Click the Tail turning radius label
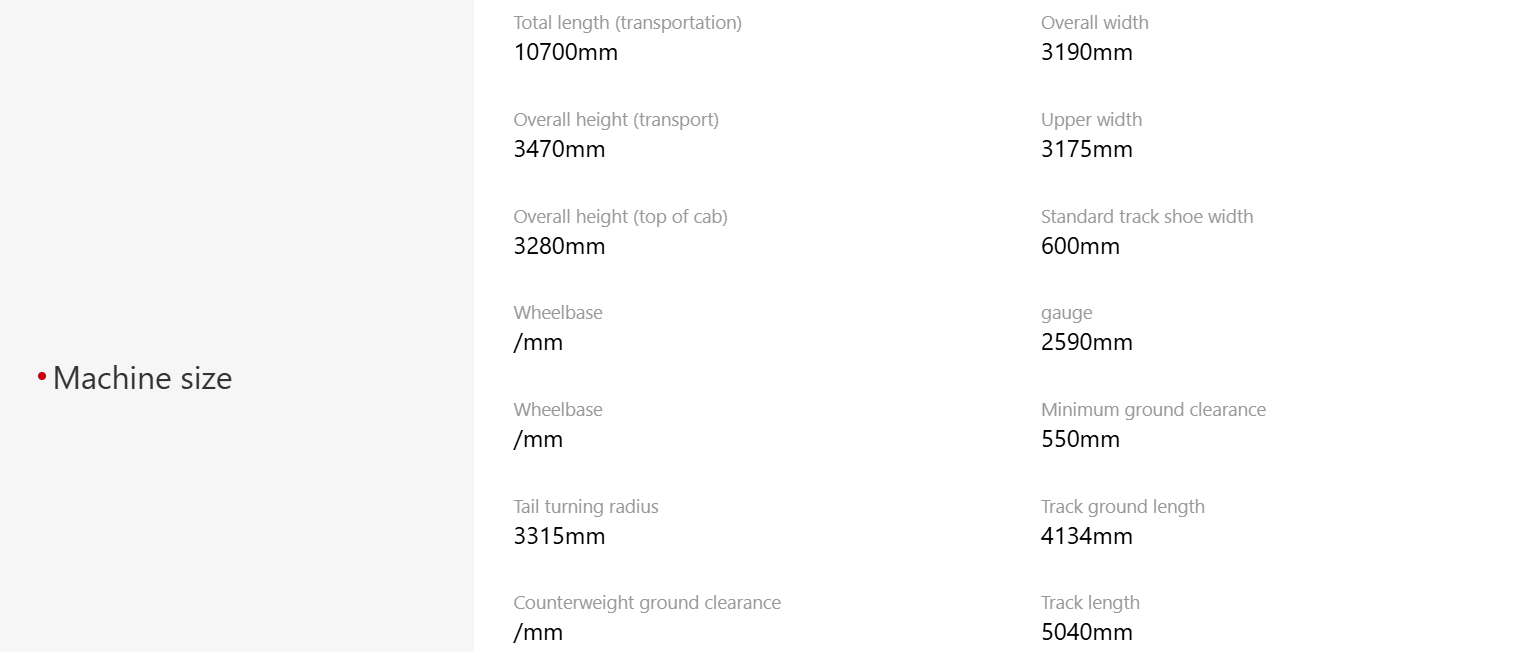 pyautogui.click(x=586, y=507)
